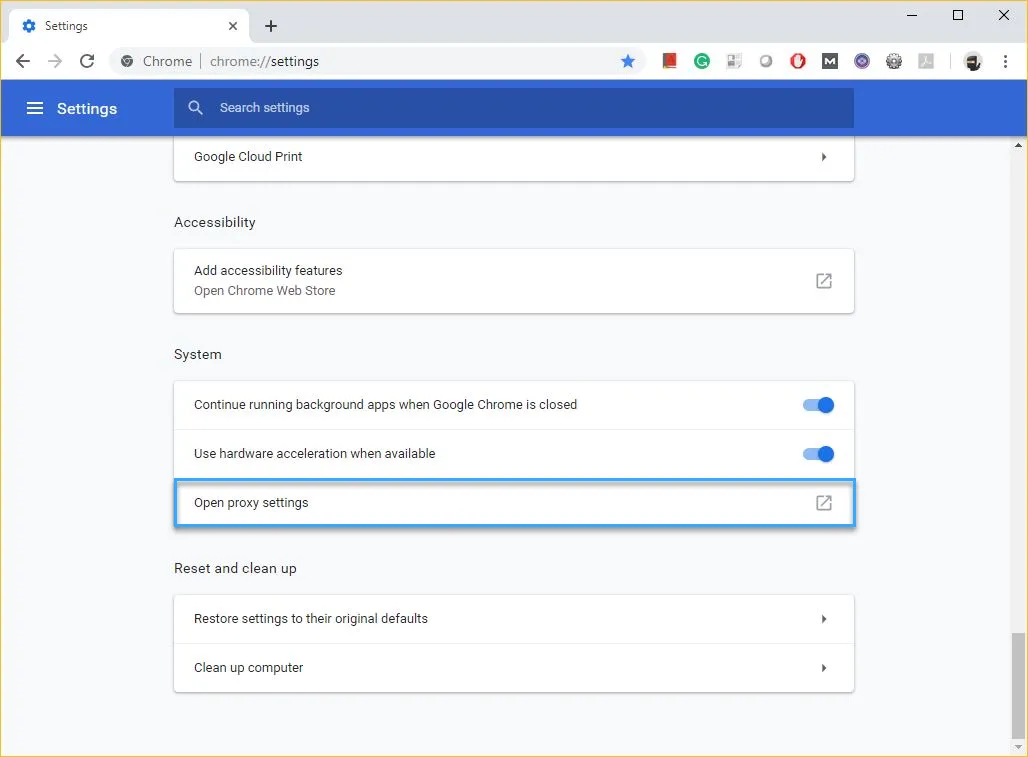Open the Adobe Acrobat extension
Screen dimensions: 1028x757
pos(925,61)
